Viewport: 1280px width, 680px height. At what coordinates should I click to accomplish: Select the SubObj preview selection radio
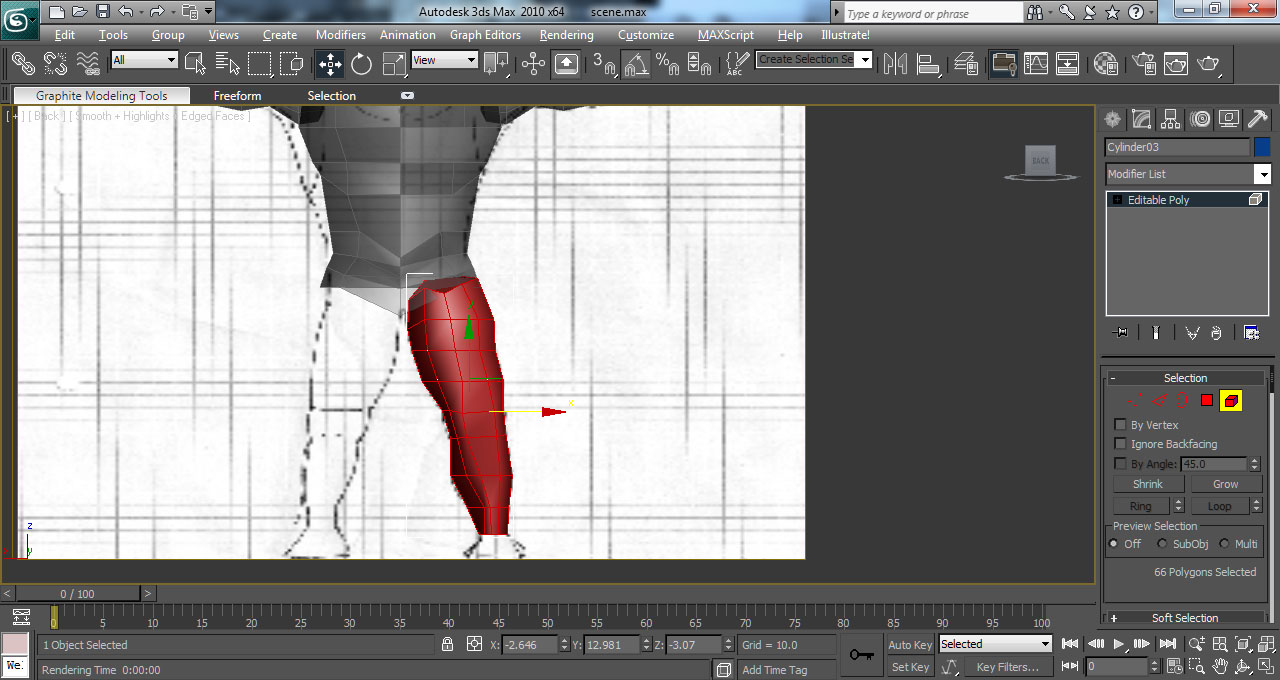point(1162,544)
